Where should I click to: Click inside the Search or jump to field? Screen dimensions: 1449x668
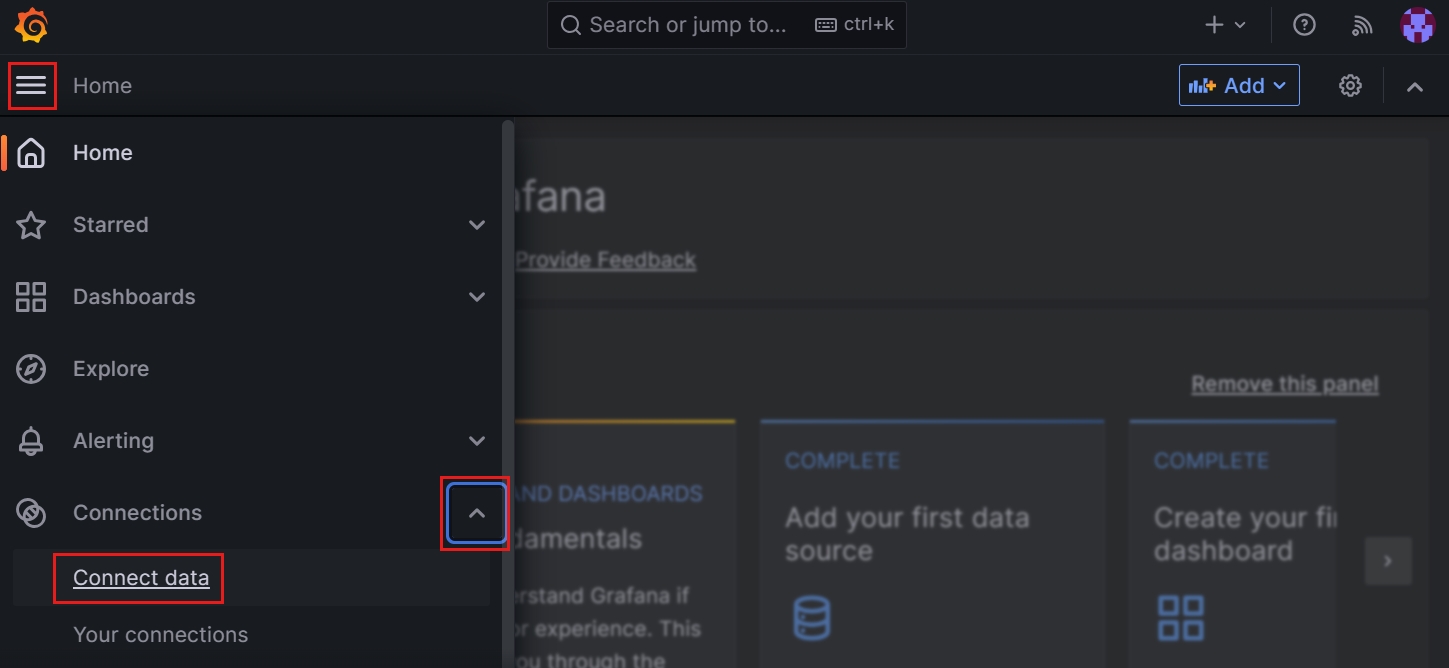coord(700,24)
